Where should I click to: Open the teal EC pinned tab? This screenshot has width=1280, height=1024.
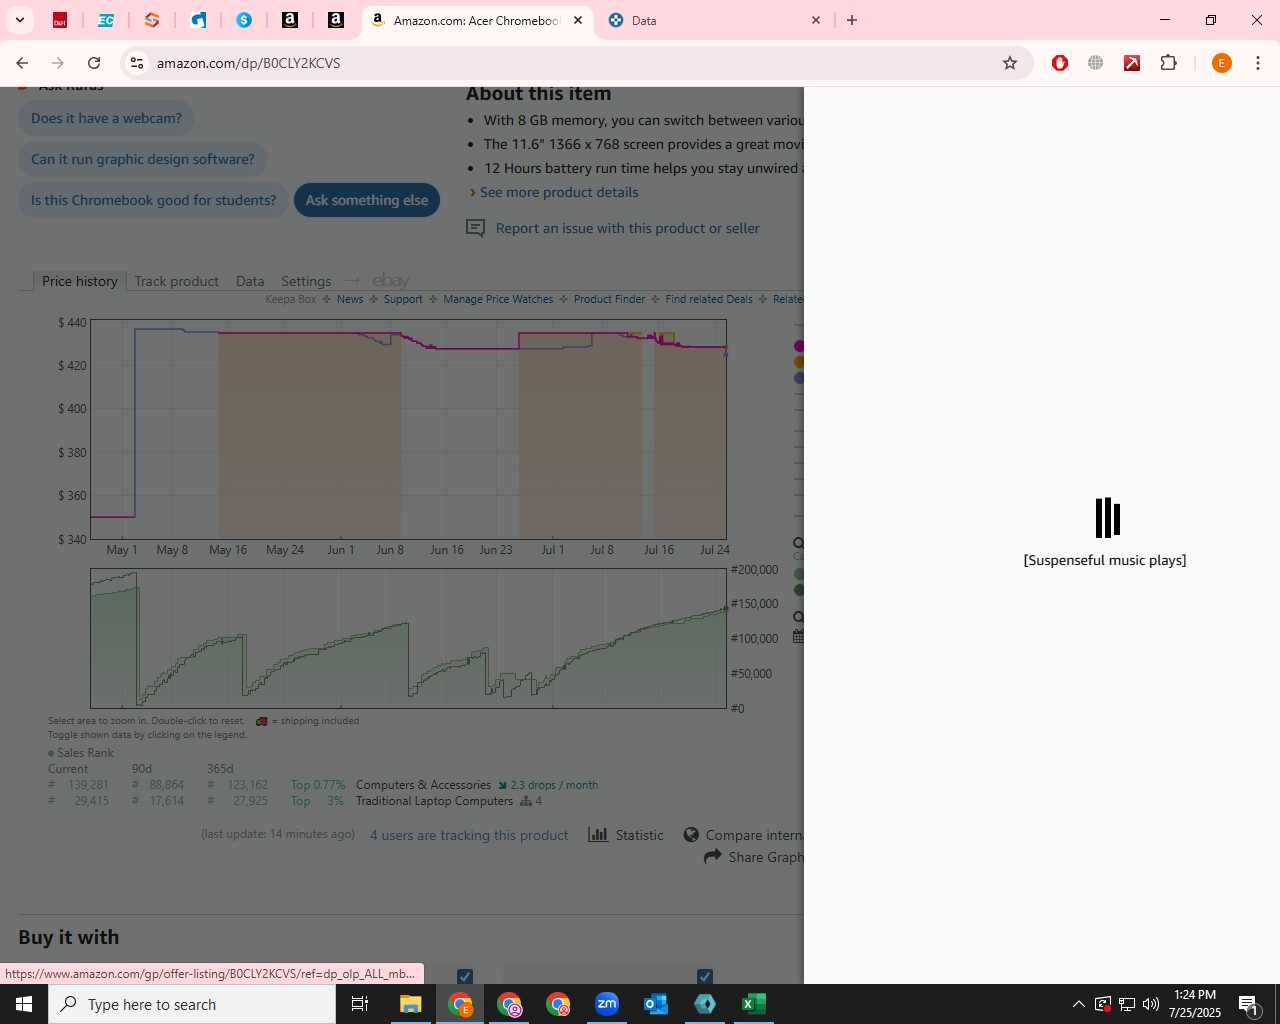coord(106,20)
